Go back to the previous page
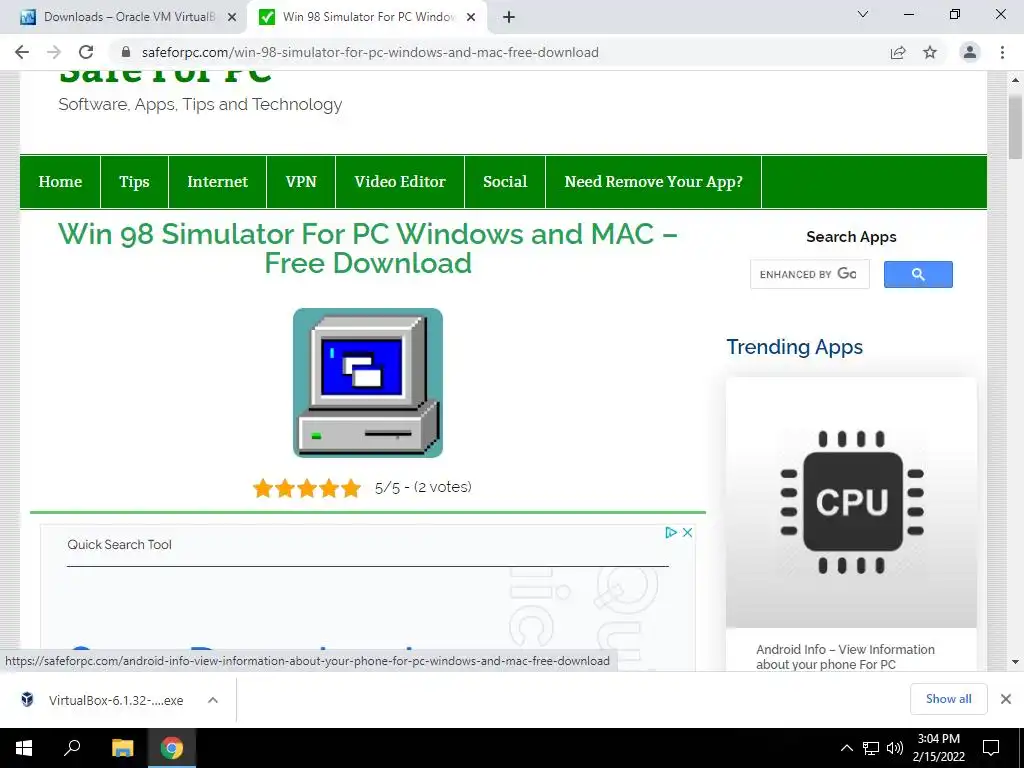The height and width of the screenshot is (768, 1024). coord(22,52)
